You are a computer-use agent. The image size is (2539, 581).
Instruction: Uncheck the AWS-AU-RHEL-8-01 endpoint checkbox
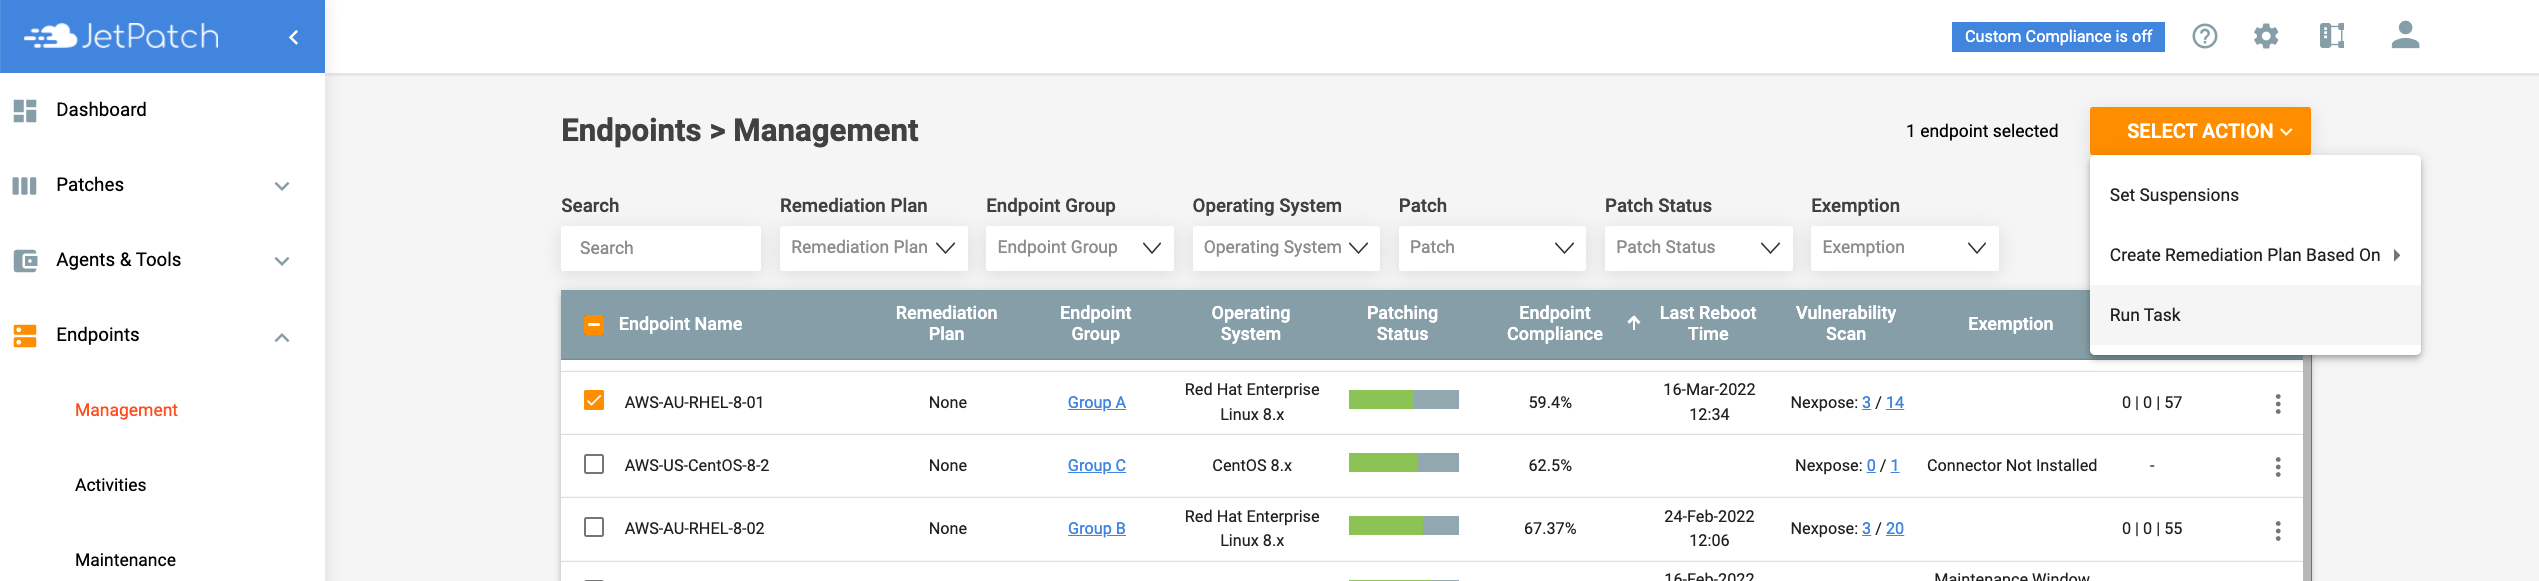coord(594,401)
